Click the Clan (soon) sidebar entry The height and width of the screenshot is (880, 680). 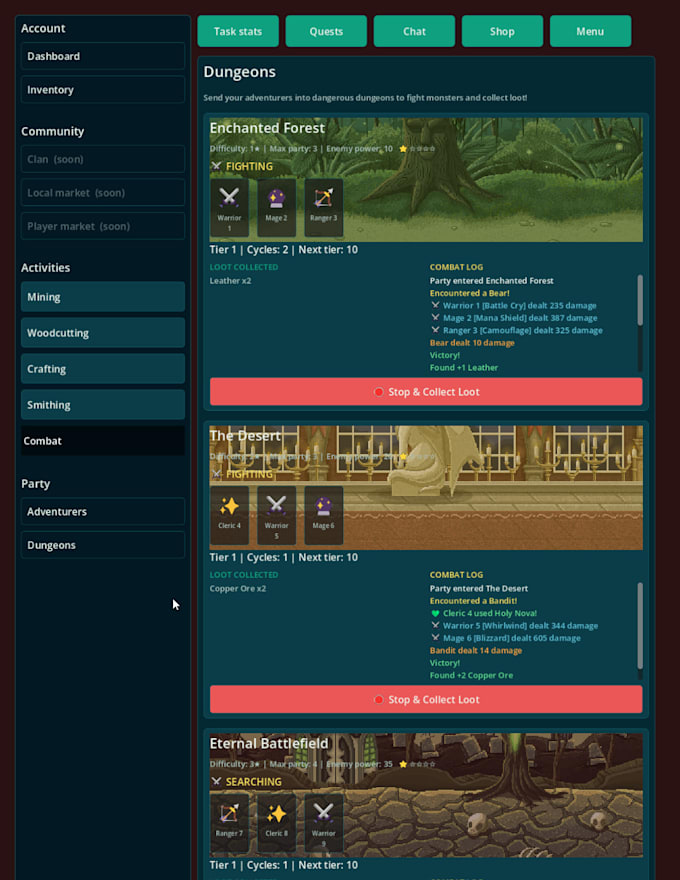click(x=103, y=159)
